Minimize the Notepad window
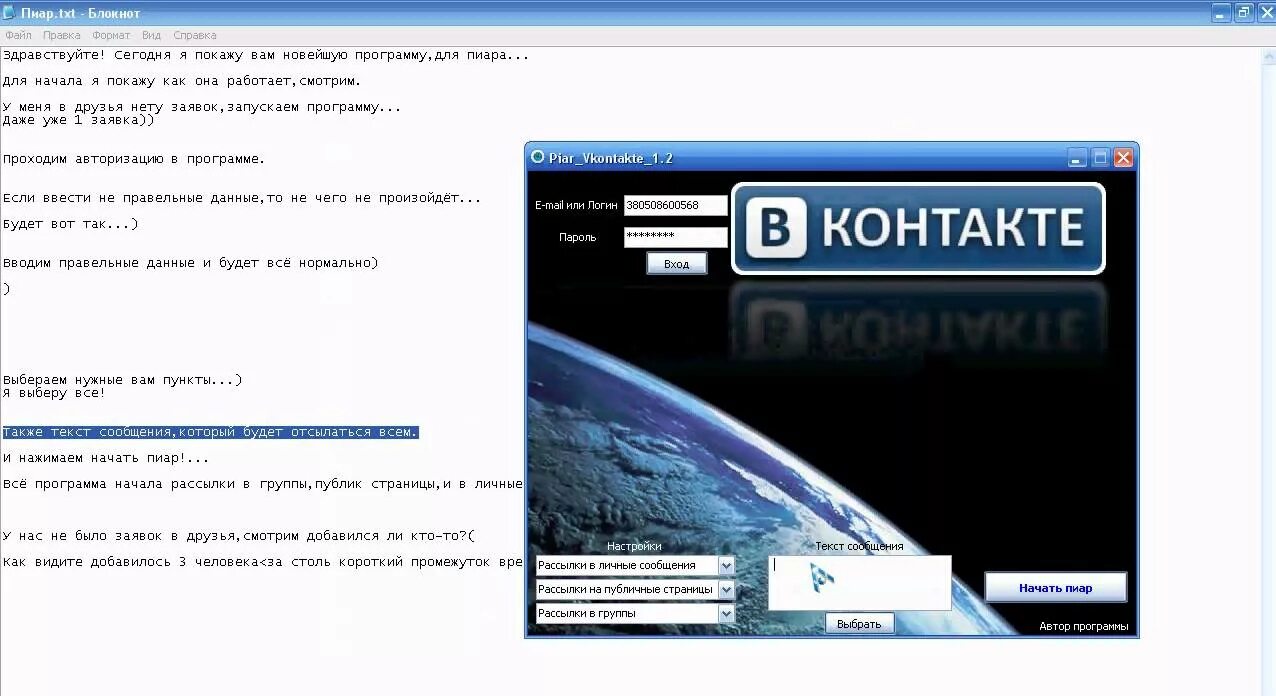This screenshot has width=1276, height=696. 1221,13
